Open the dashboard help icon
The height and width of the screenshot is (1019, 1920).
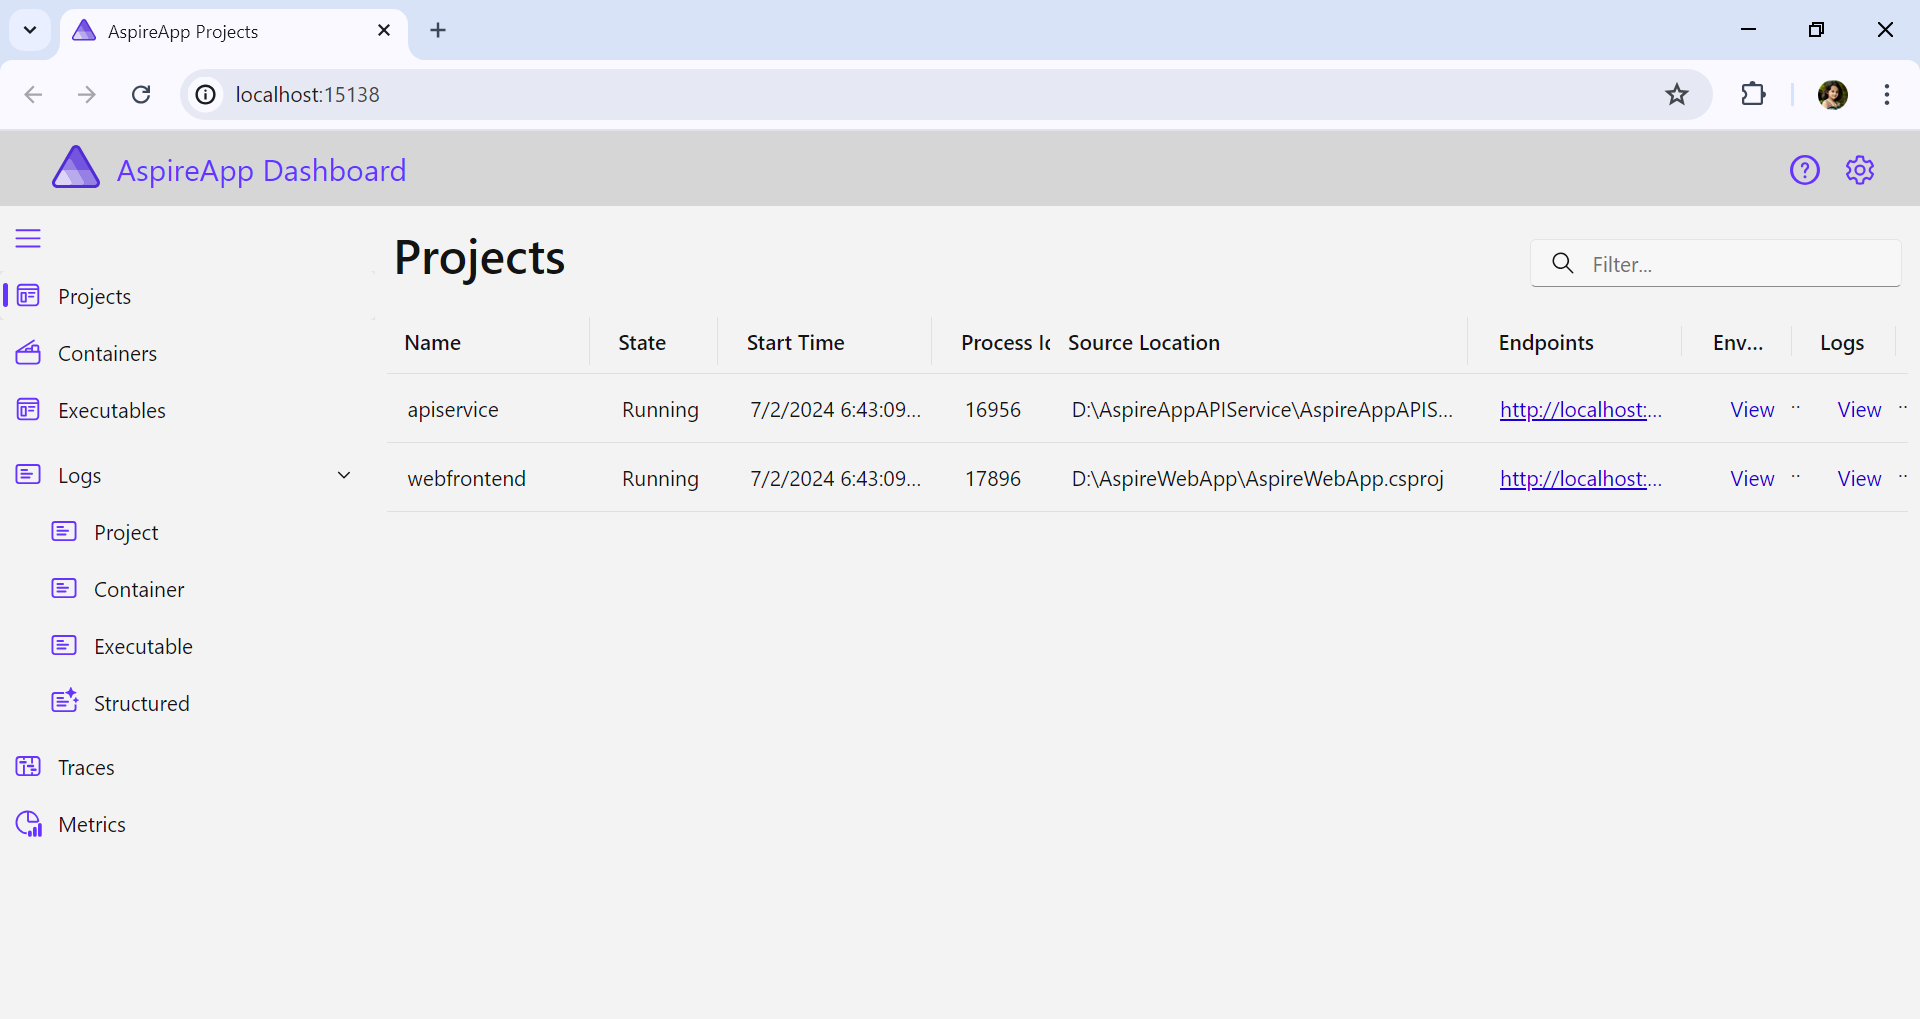[1804, 171]
